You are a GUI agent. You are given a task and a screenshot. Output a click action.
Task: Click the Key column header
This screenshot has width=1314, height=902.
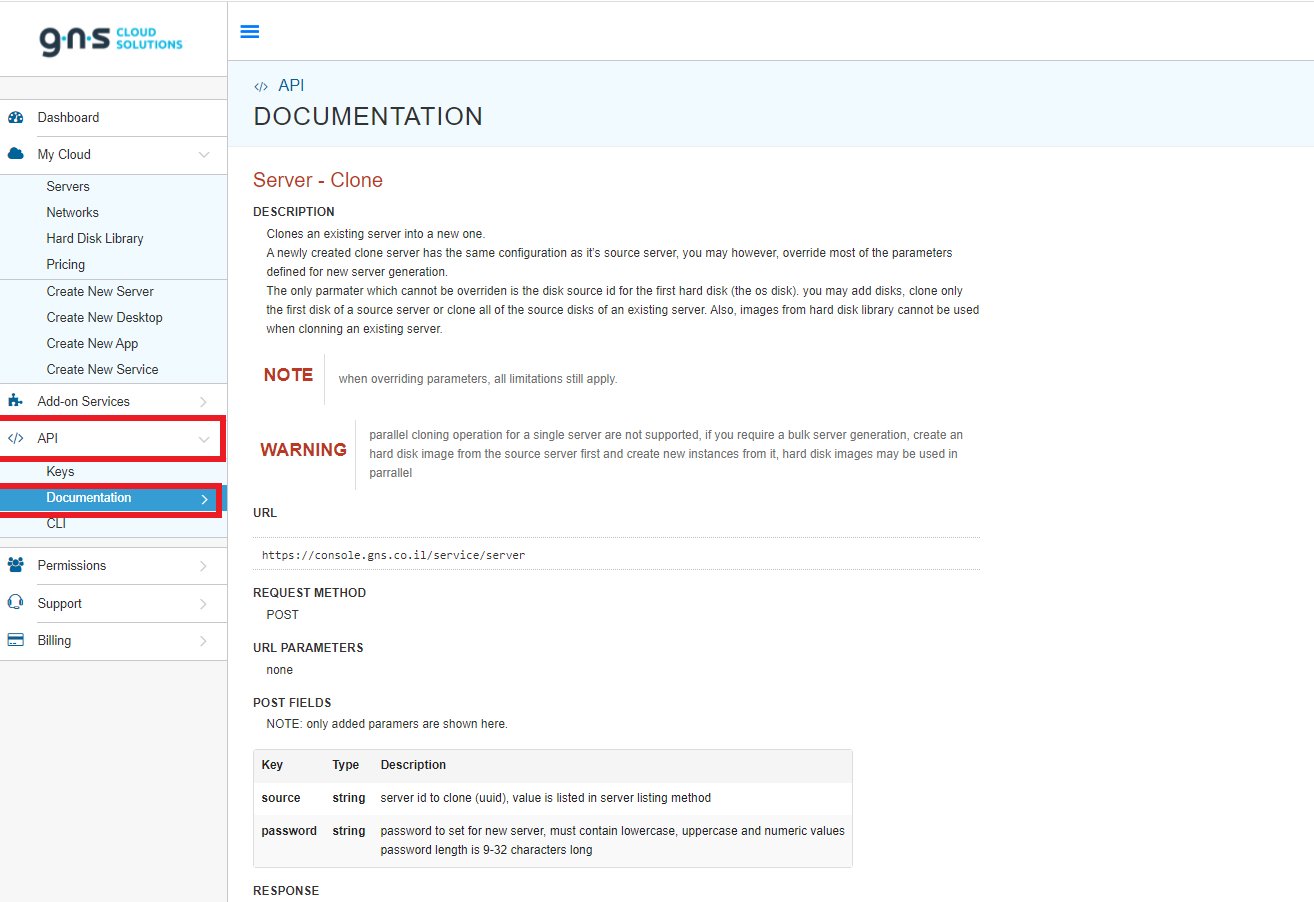[x=272, y=764]
